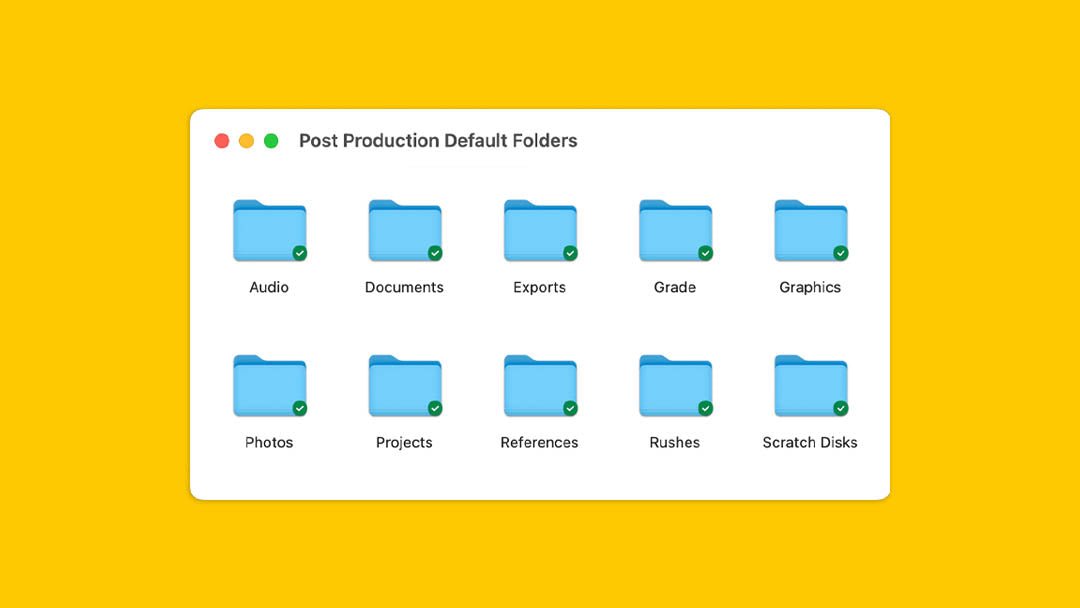Click the green zoom traffic light button
The height and width of the screenshot is (608, 1080).
tap(269, 141)
